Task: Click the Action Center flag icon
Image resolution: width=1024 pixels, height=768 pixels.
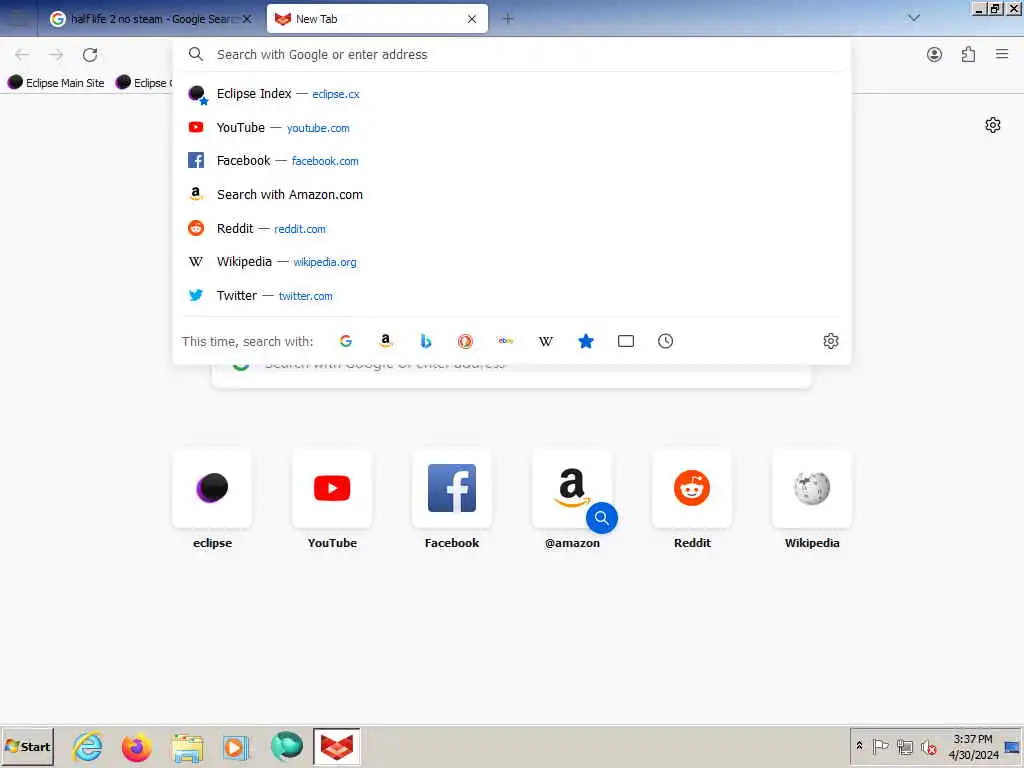Action: click(880, 746)
